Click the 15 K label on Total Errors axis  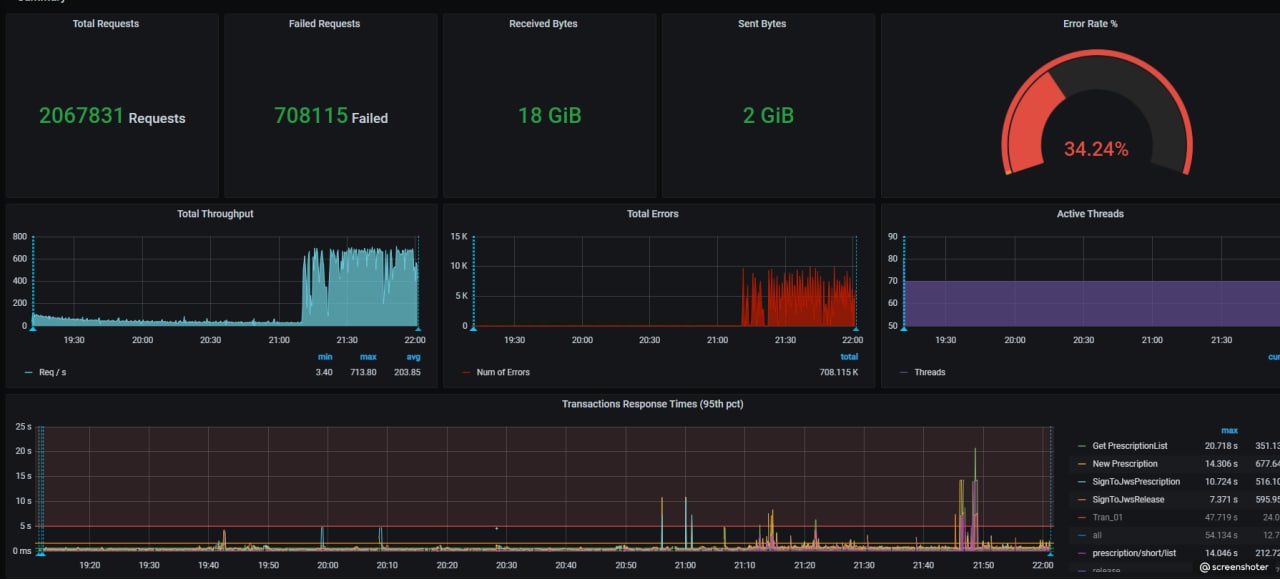[458, 236]
